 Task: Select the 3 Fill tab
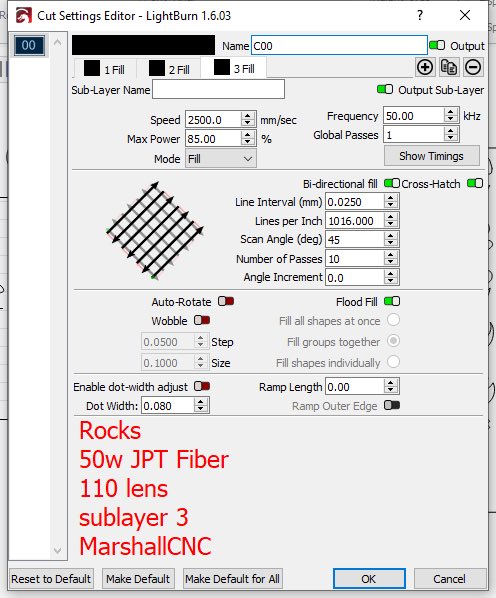[234, 68]
